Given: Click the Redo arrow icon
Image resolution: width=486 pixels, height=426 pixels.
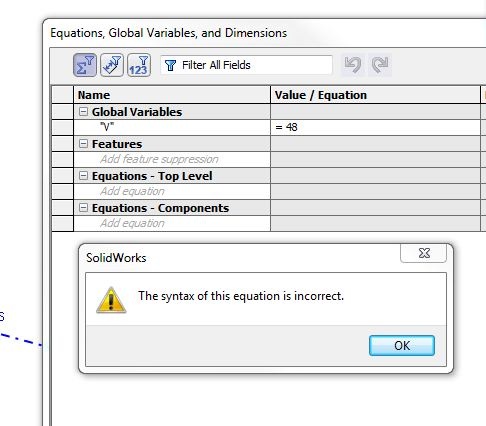Looking at the screenshot, I should (x=380, y=65).
